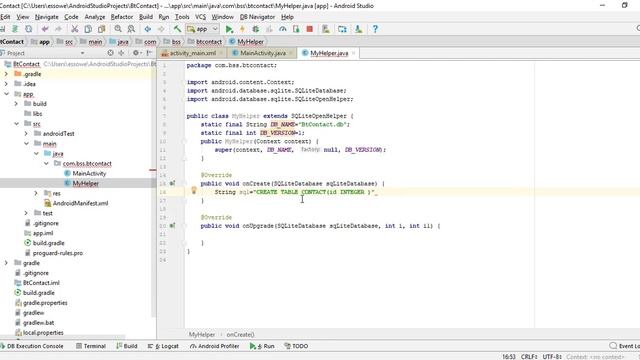The width and height of the screenshot is (640, 360).
Task: Click the Project panel settings gear
Action: (x=136, y=53)
